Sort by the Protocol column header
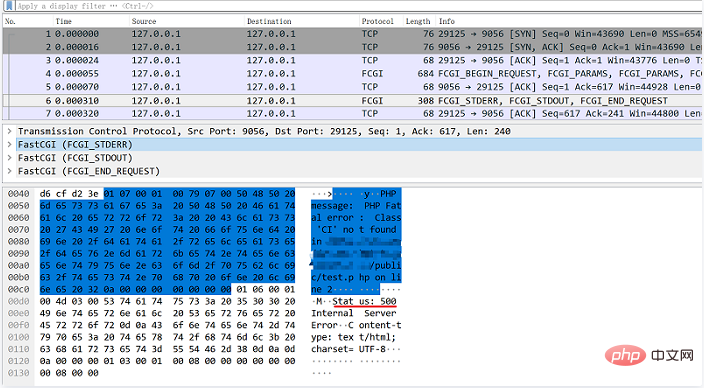The image size is (704, 388). pyautogui.click(x=381, y=21)
